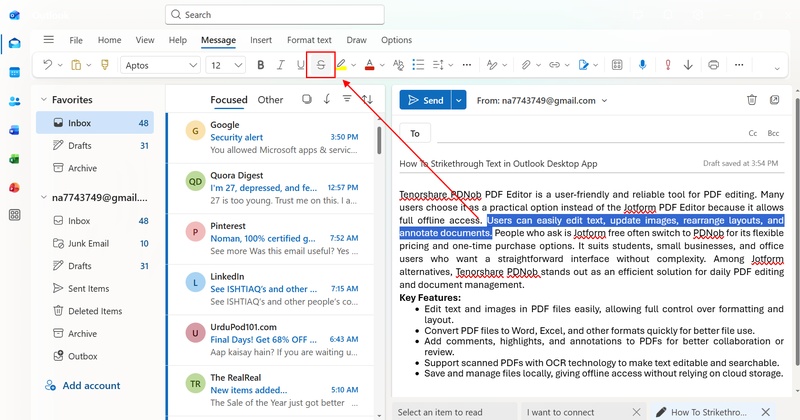Viewport: 800px width, 420px height.
Task: Open the font size dropdown
Action: (x=225, y=65)
